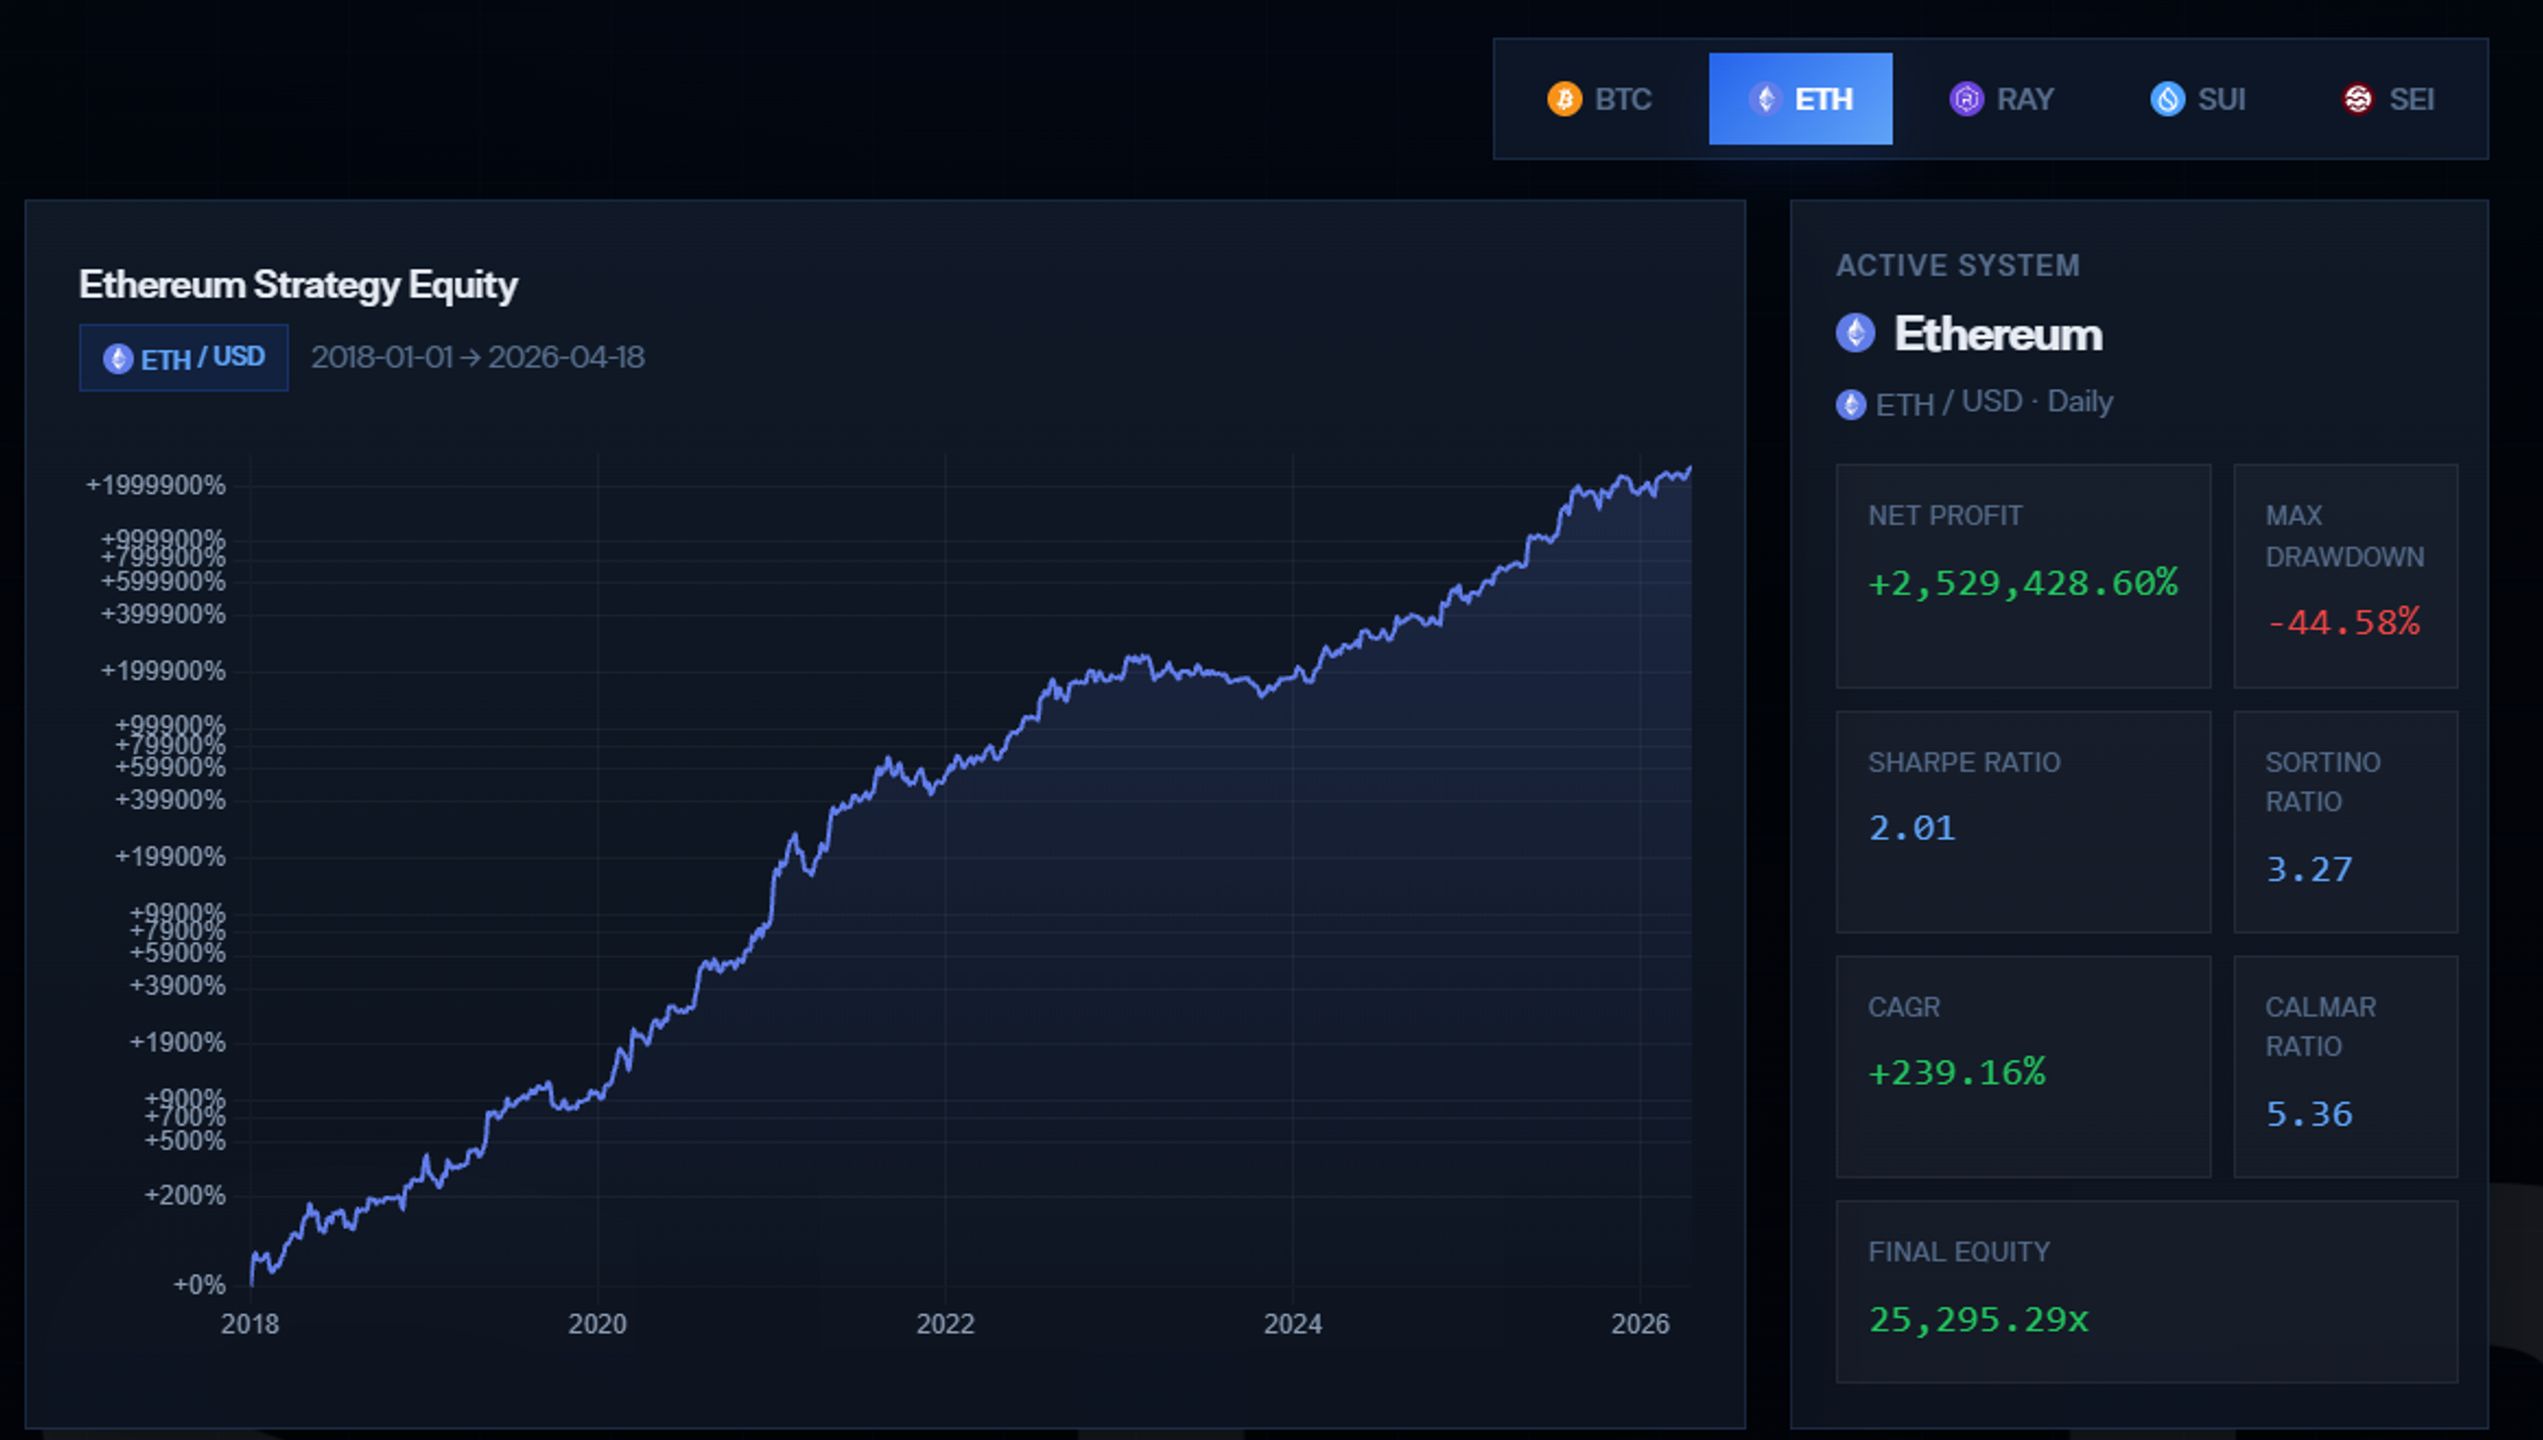Click the Max Drawdown value -44.58%

(2342, 623)
